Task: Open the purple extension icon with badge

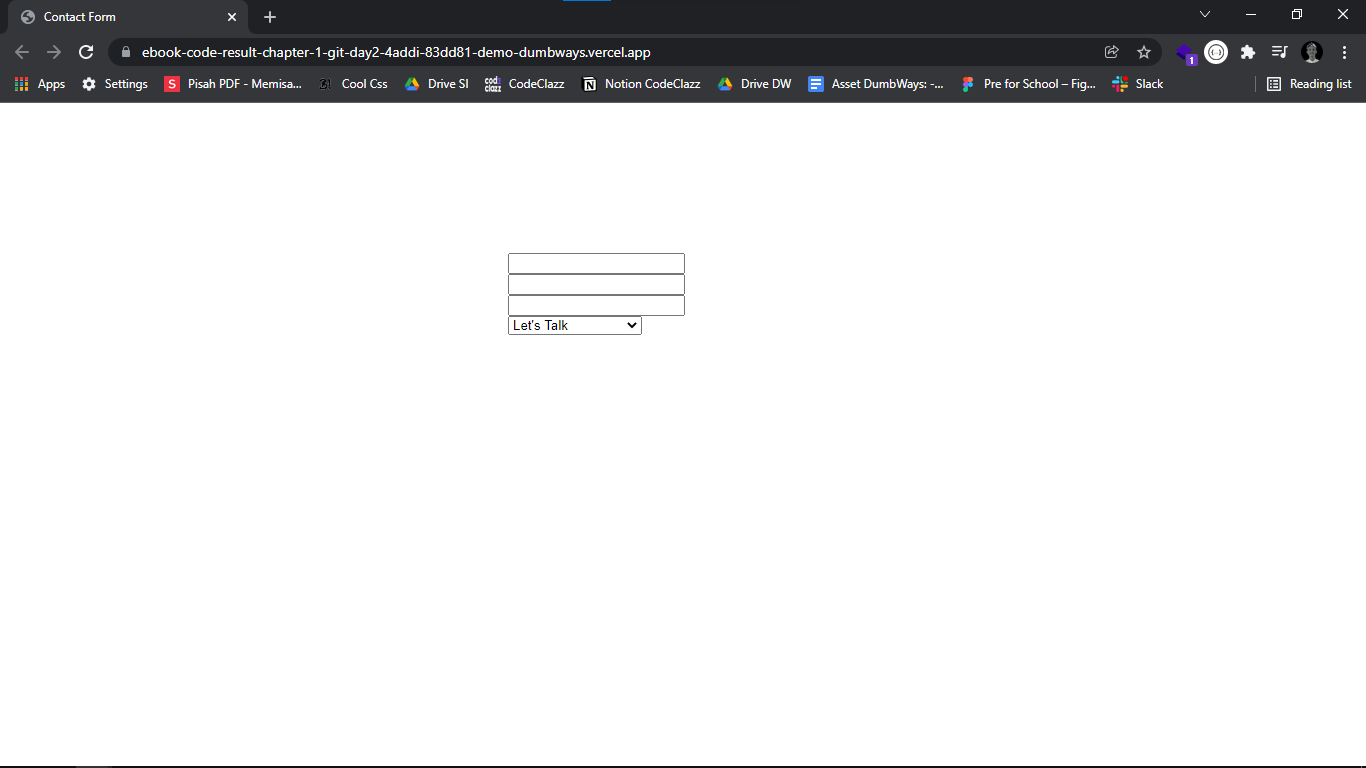Action: pos(1185,53)
